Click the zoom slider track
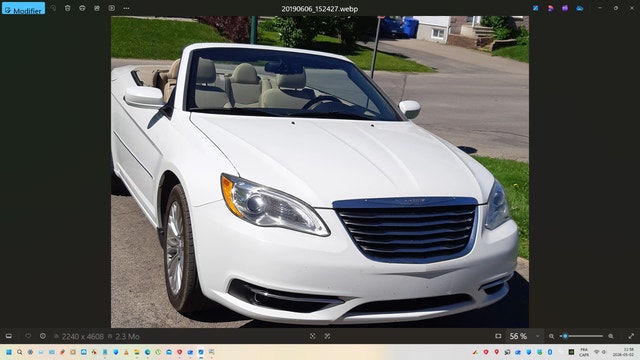The width and height of the screenshot is (640, 360). 582,336
